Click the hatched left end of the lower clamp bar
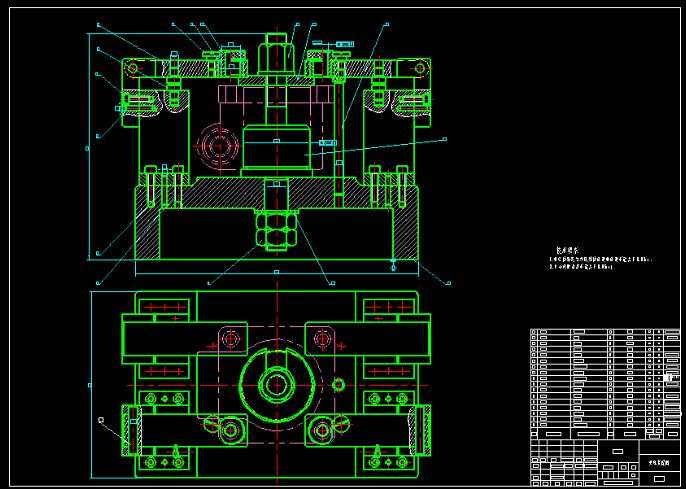686x489 pixels. point(130,430)
